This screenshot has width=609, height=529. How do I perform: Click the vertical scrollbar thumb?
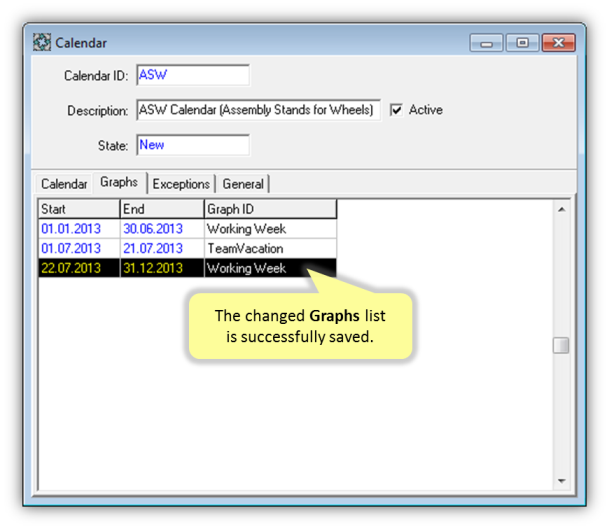tap(561, 345)
